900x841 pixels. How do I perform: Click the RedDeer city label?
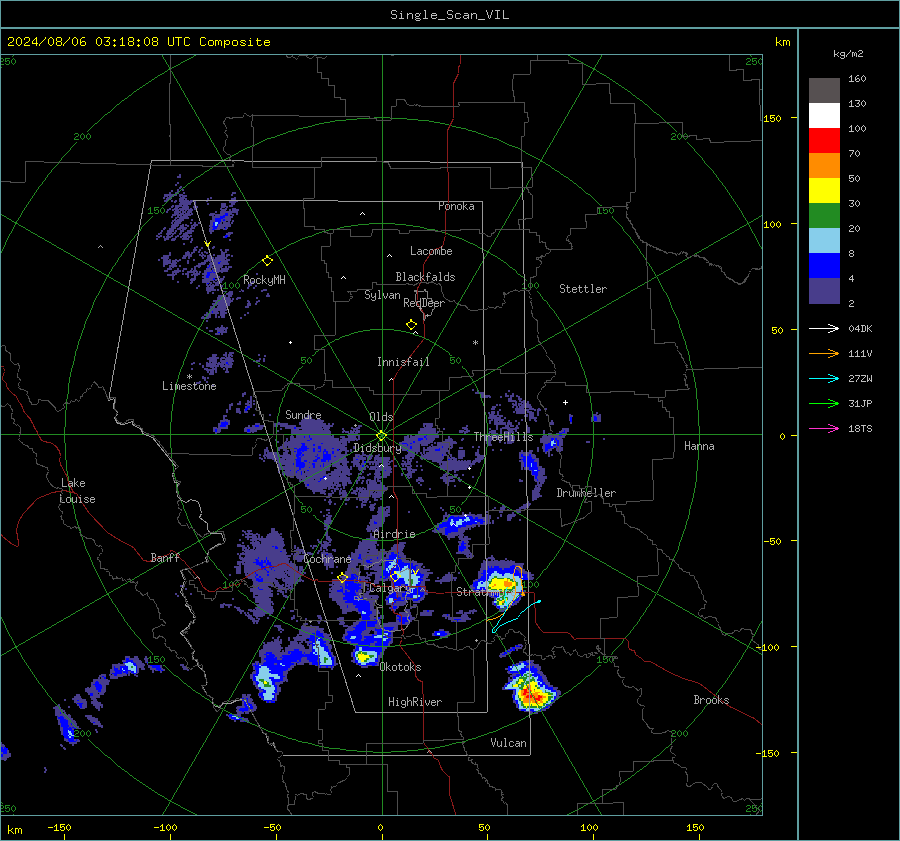(424, 303)
